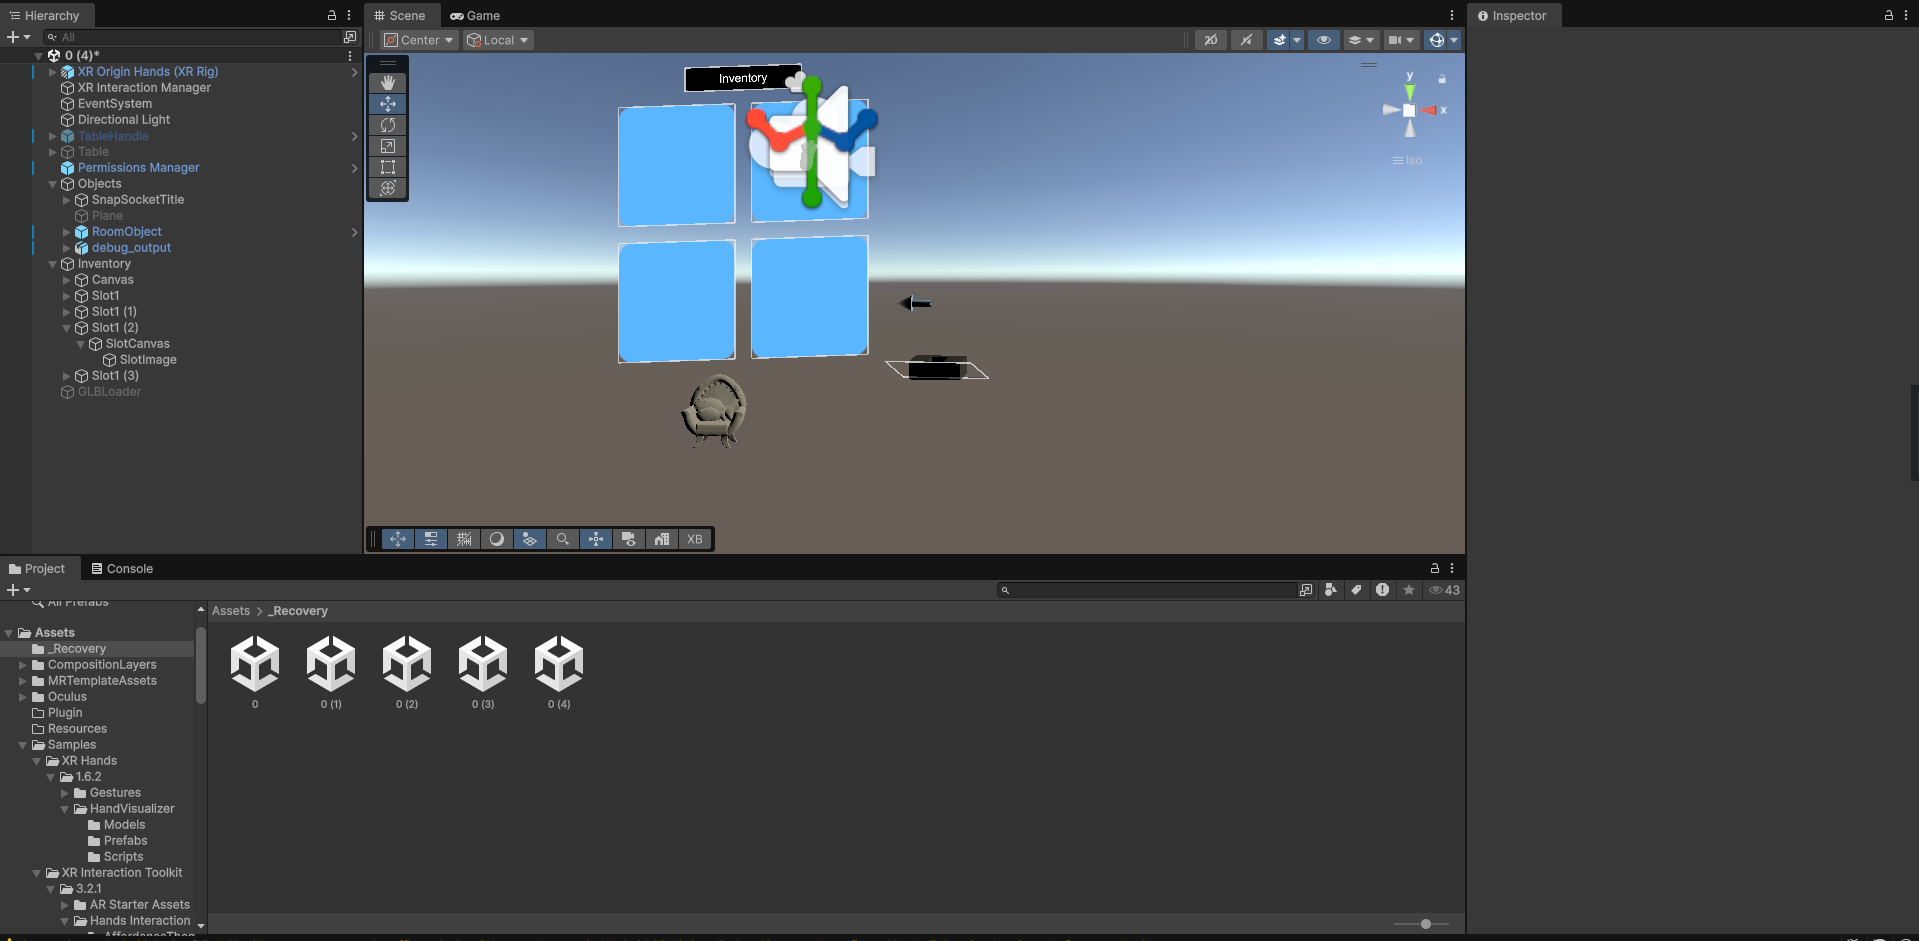Click the camera preview overlay icon
This screenshot has height=941, width=1919.
[x=629, y=539]
